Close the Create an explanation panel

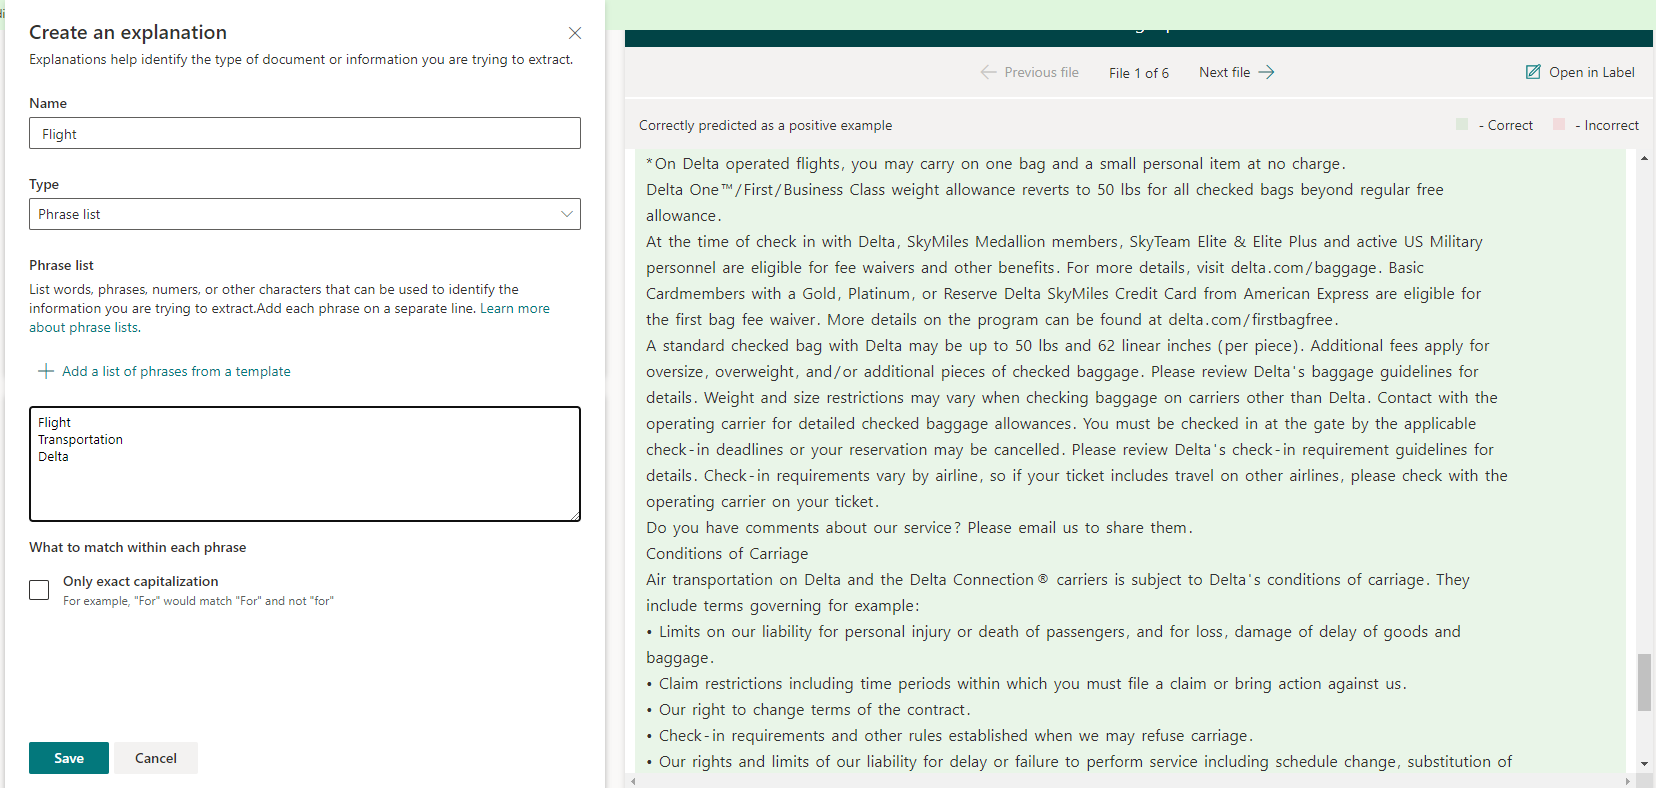(575, 33)
